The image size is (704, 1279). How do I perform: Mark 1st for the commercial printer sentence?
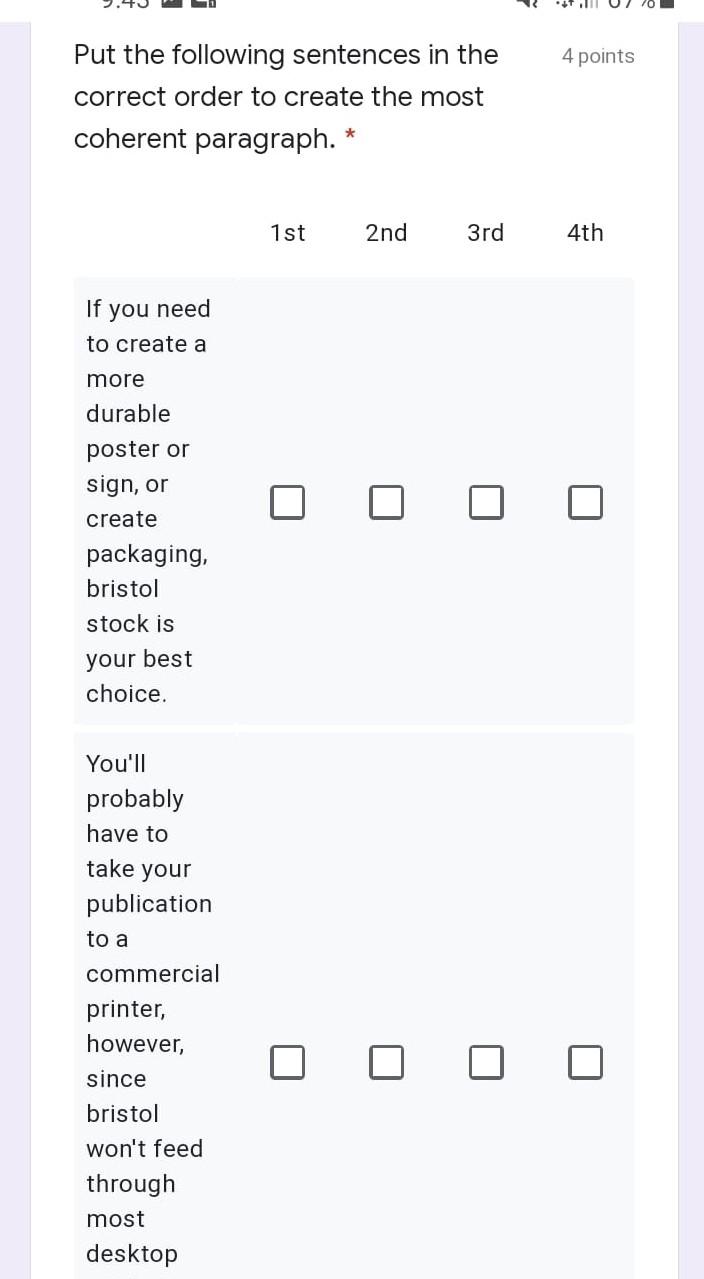[287, 1062]
